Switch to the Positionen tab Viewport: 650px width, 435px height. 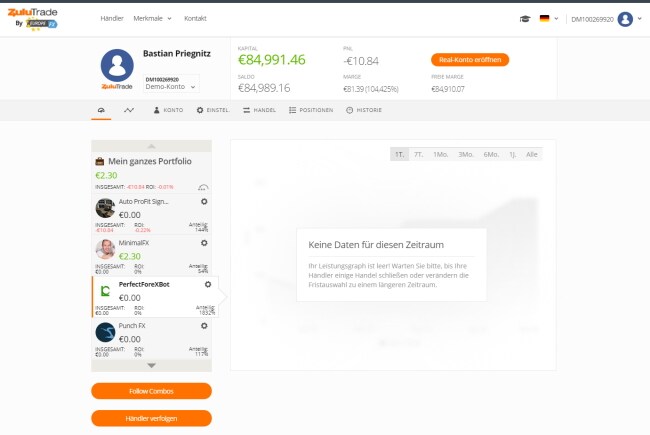311,110
